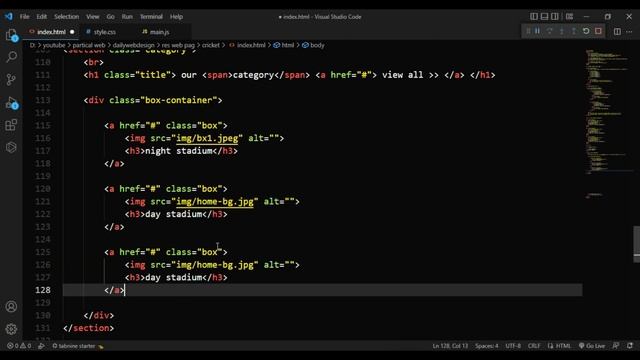640x360 pixels.
Task: Open the Source Control view
Action: [x=11, y=80]
